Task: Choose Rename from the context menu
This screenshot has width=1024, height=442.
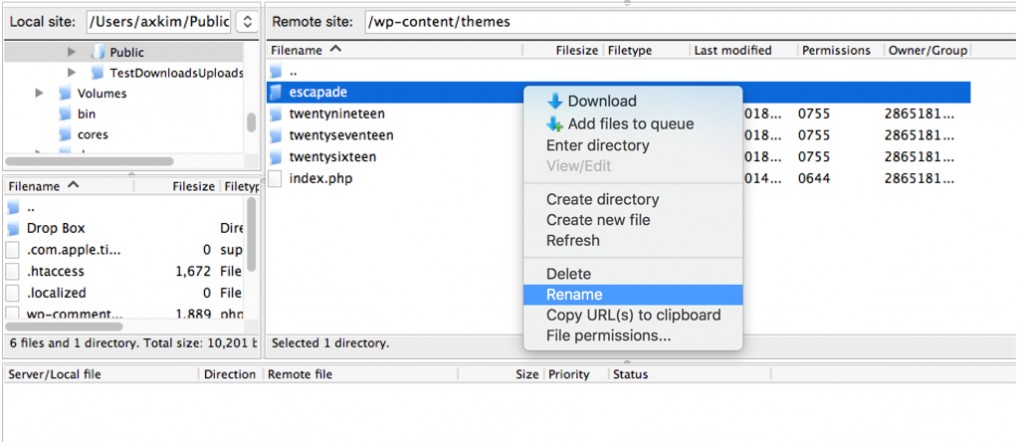Action: coord(574,295)
